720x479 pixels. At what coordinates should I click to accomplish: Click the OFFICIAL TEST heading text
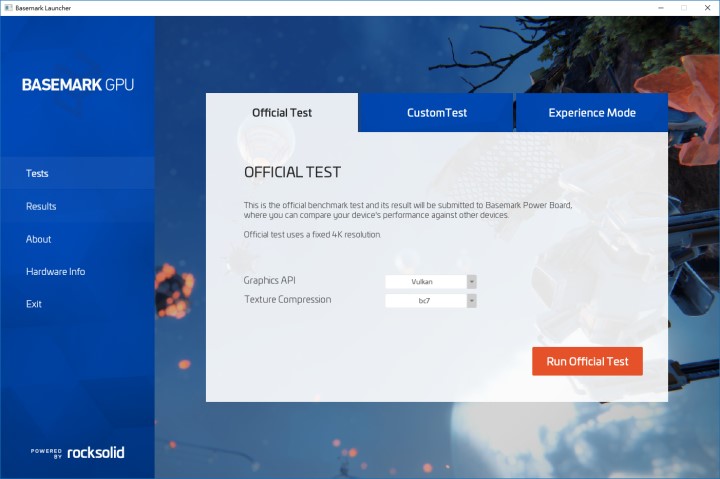pos(292,172)
